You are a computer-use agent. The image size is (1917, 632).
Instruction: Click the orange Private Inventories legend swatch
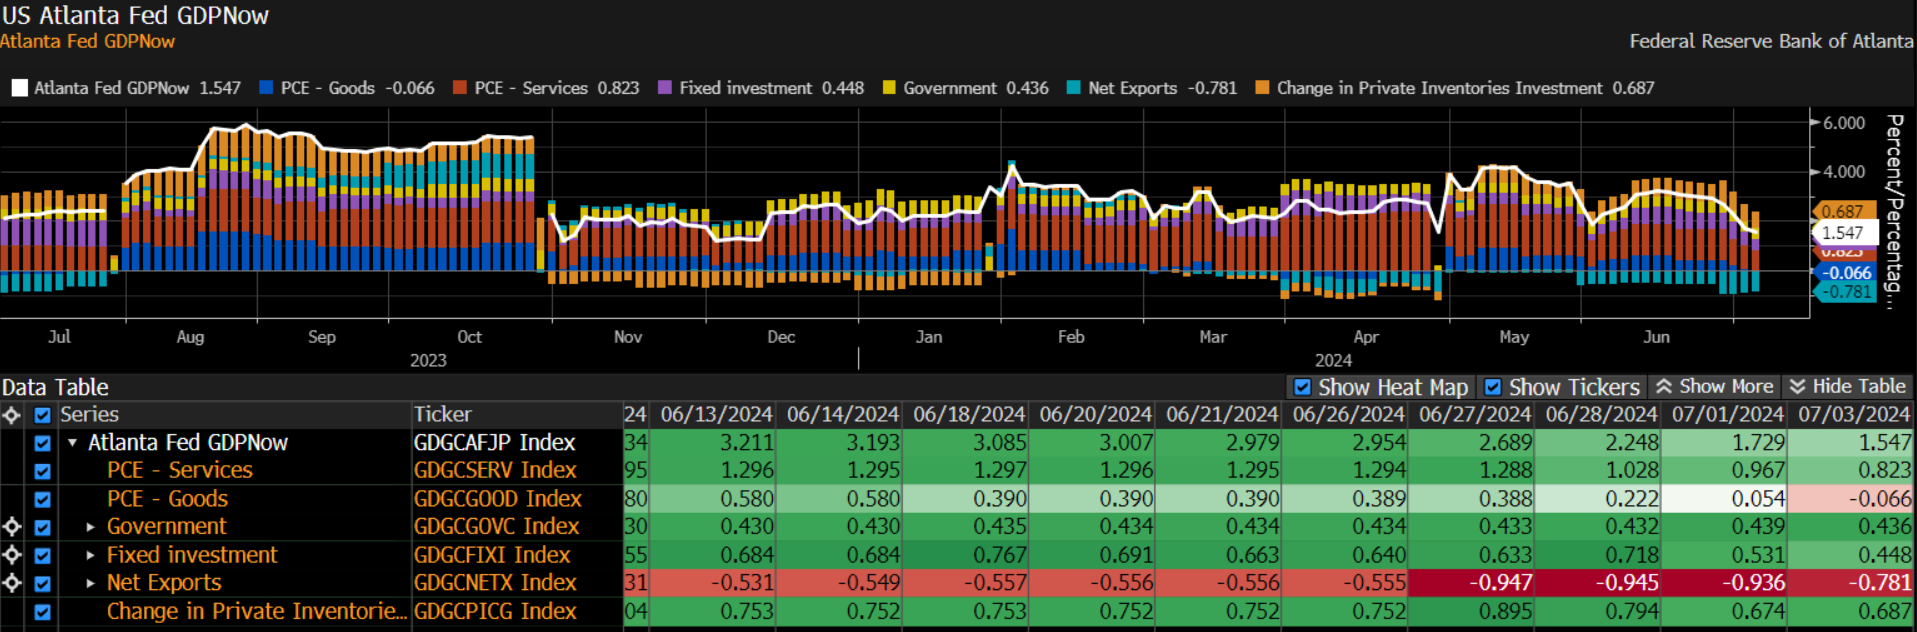click(x=1262, y=88)
